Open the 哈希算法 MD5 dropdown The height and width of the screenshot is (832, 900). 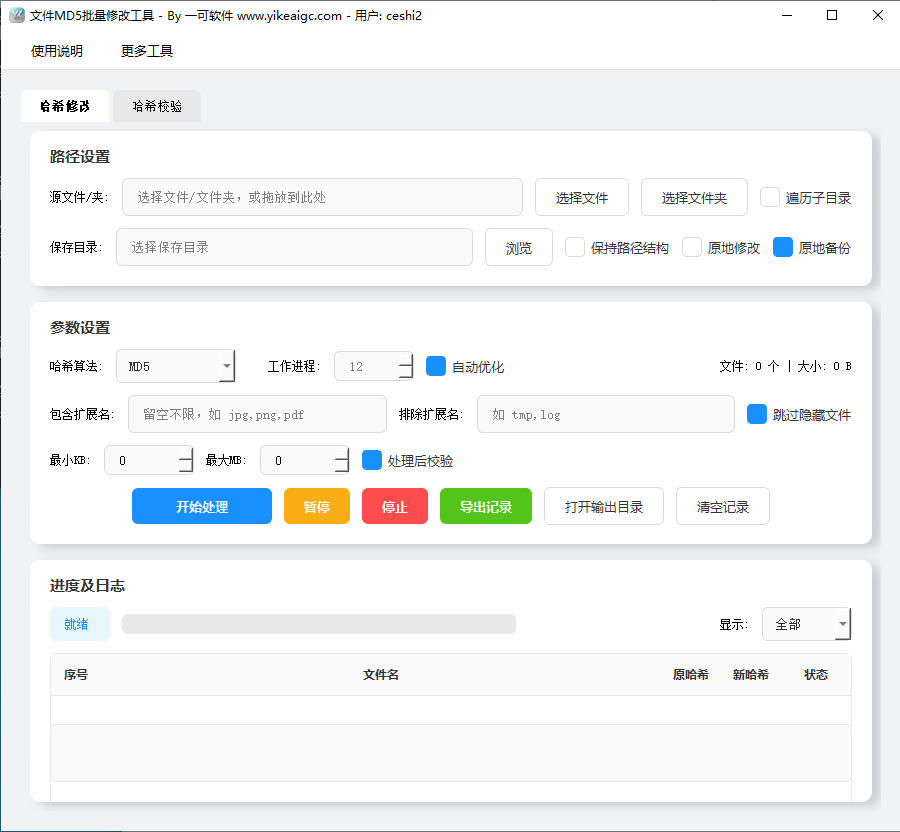click(x=176, y=366)
